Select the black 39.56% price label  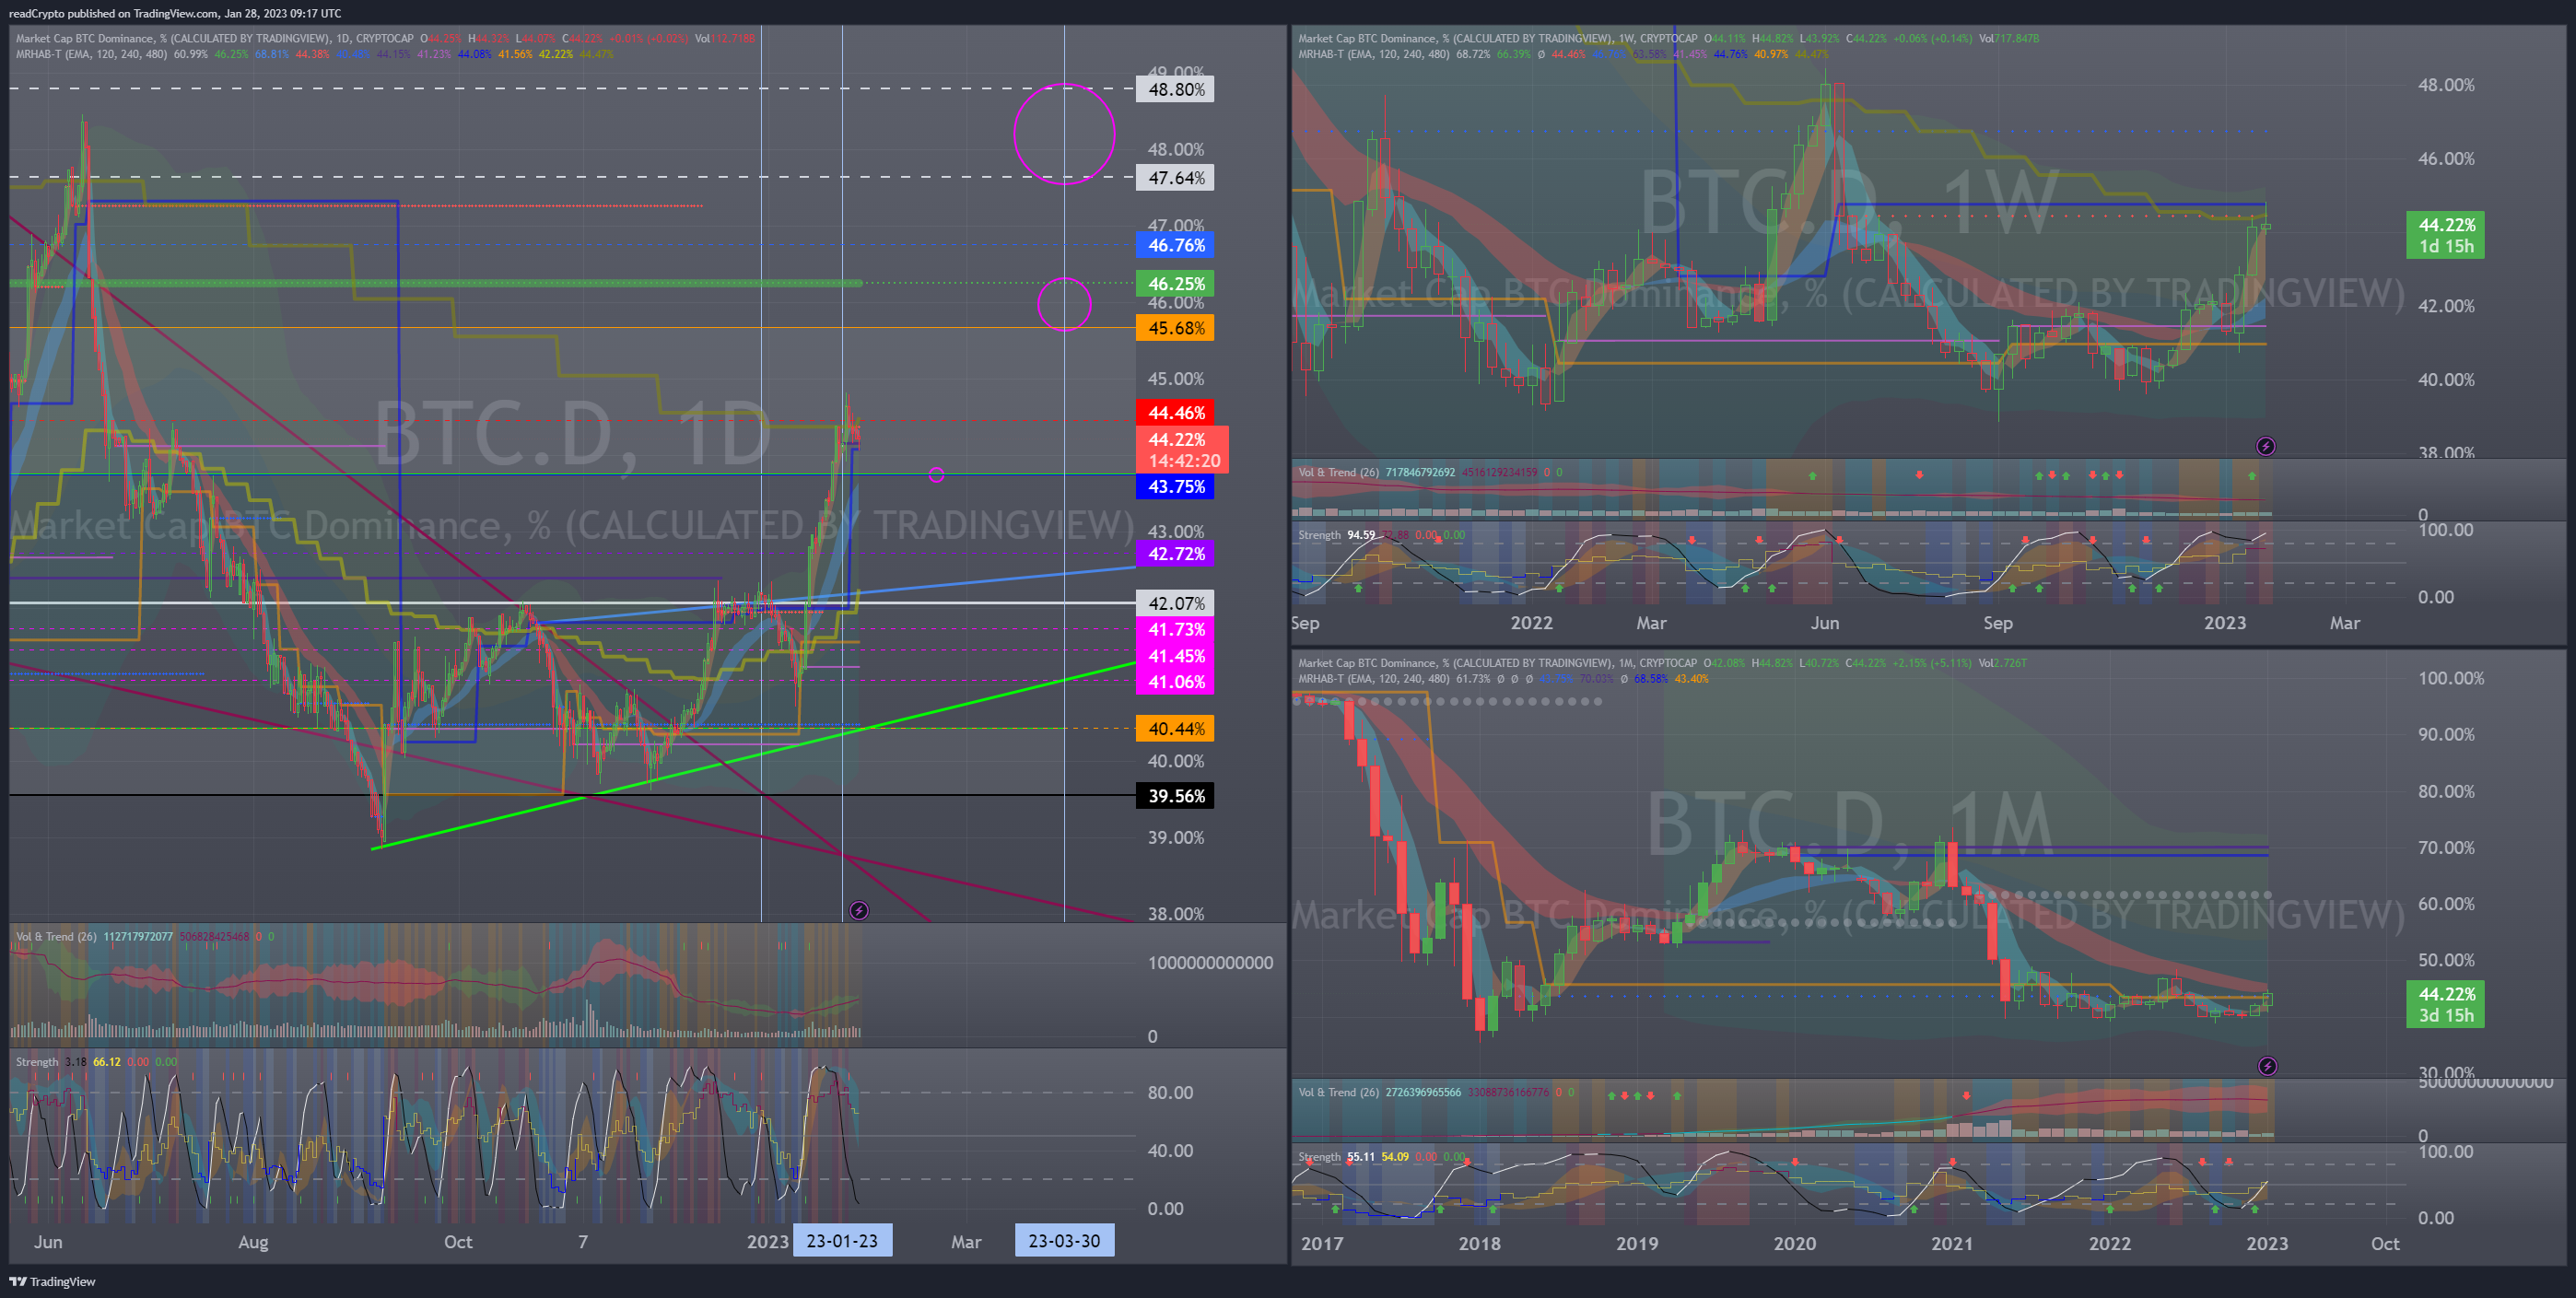1175,796
